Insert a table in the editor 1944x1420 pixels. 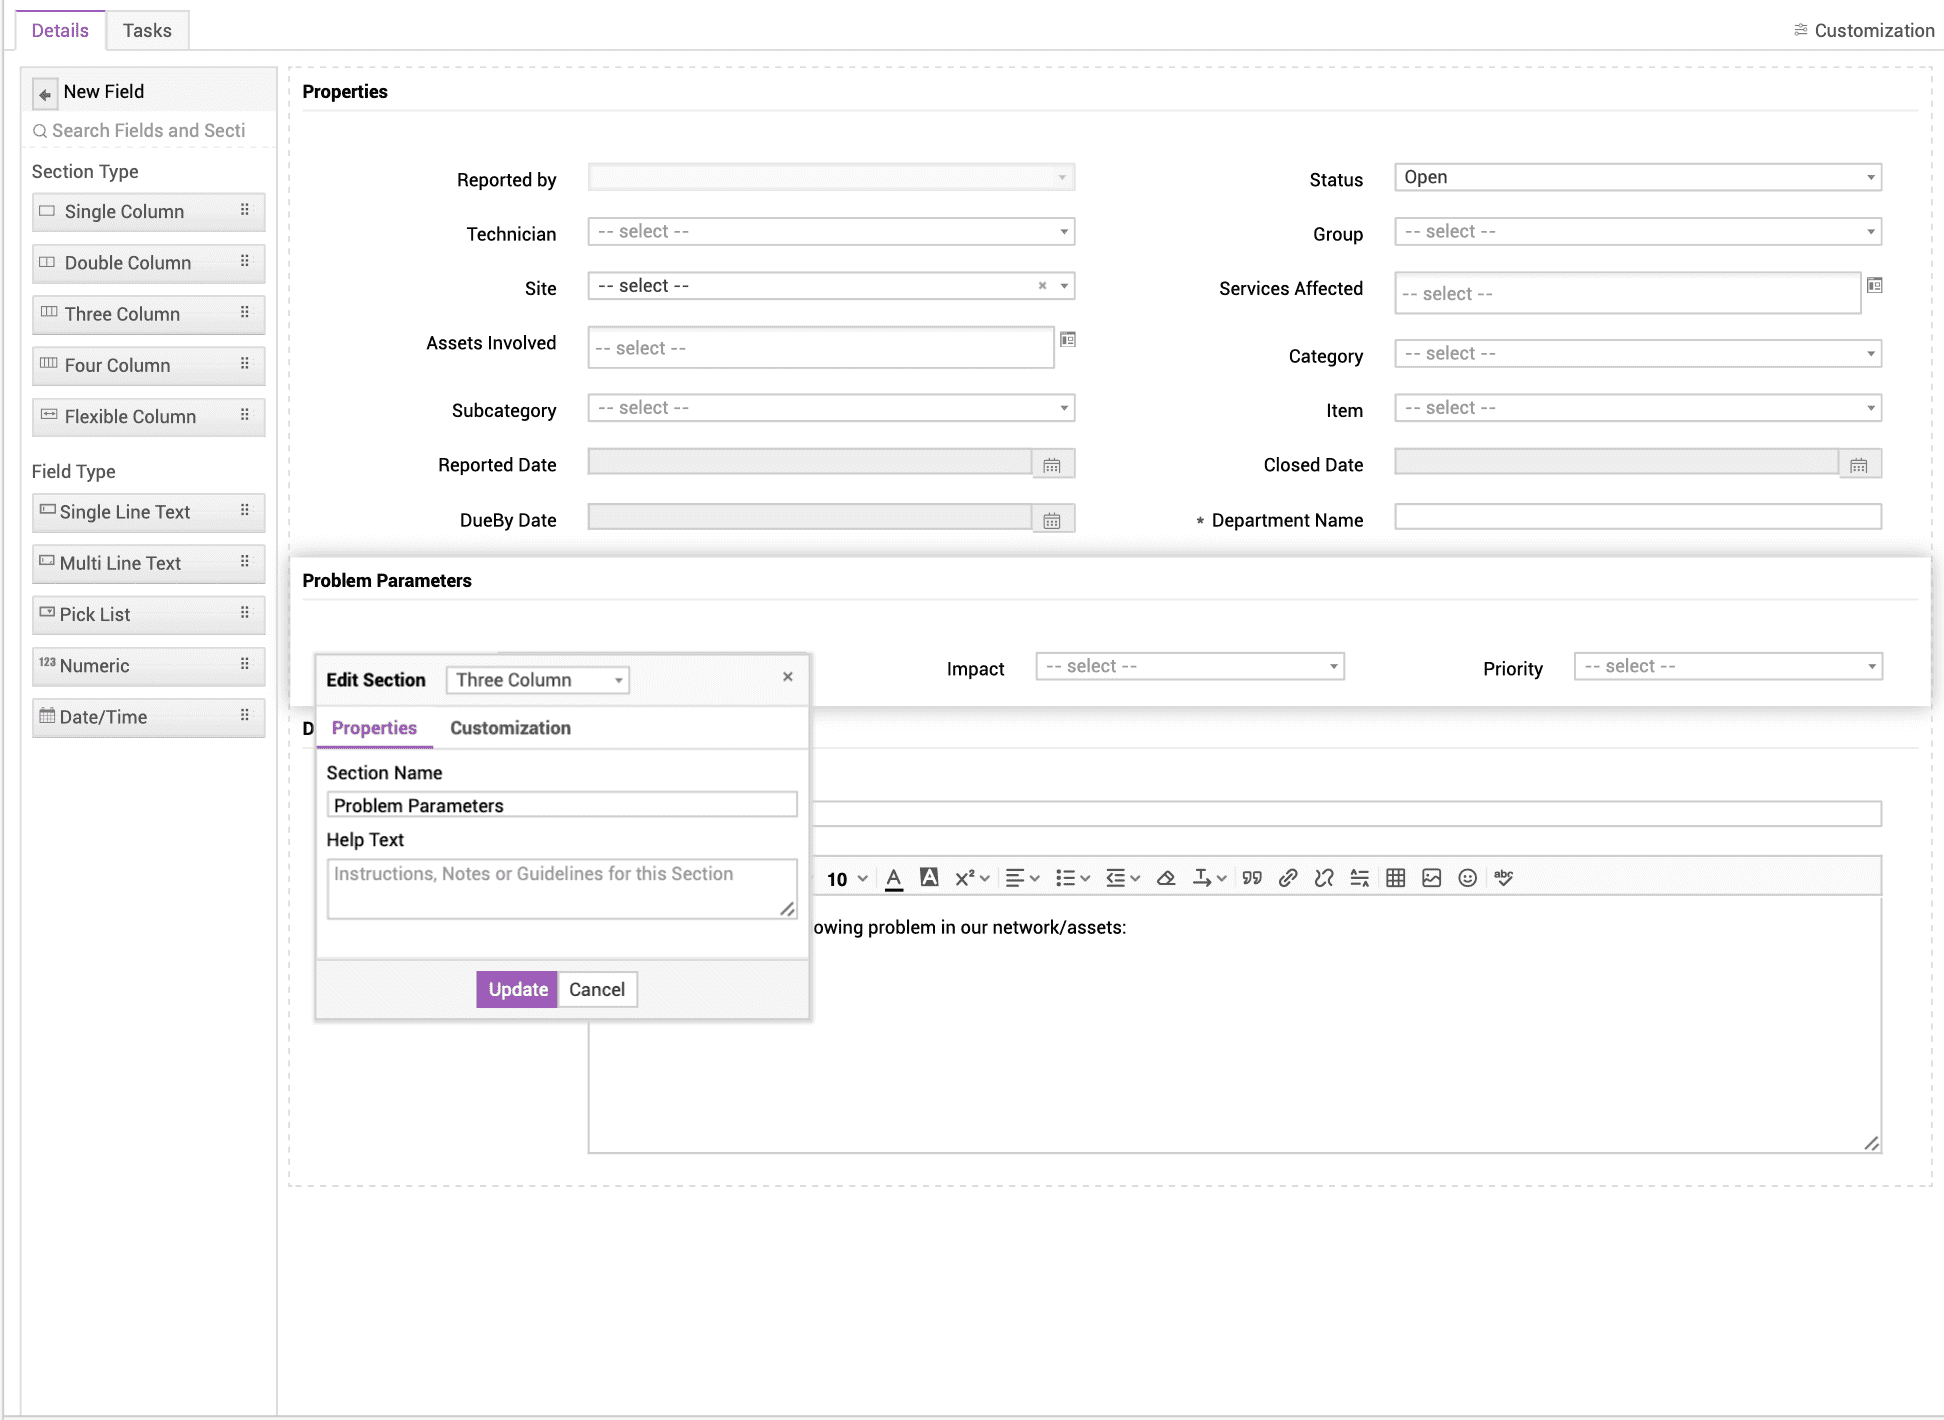click(x=1395, y=878)
